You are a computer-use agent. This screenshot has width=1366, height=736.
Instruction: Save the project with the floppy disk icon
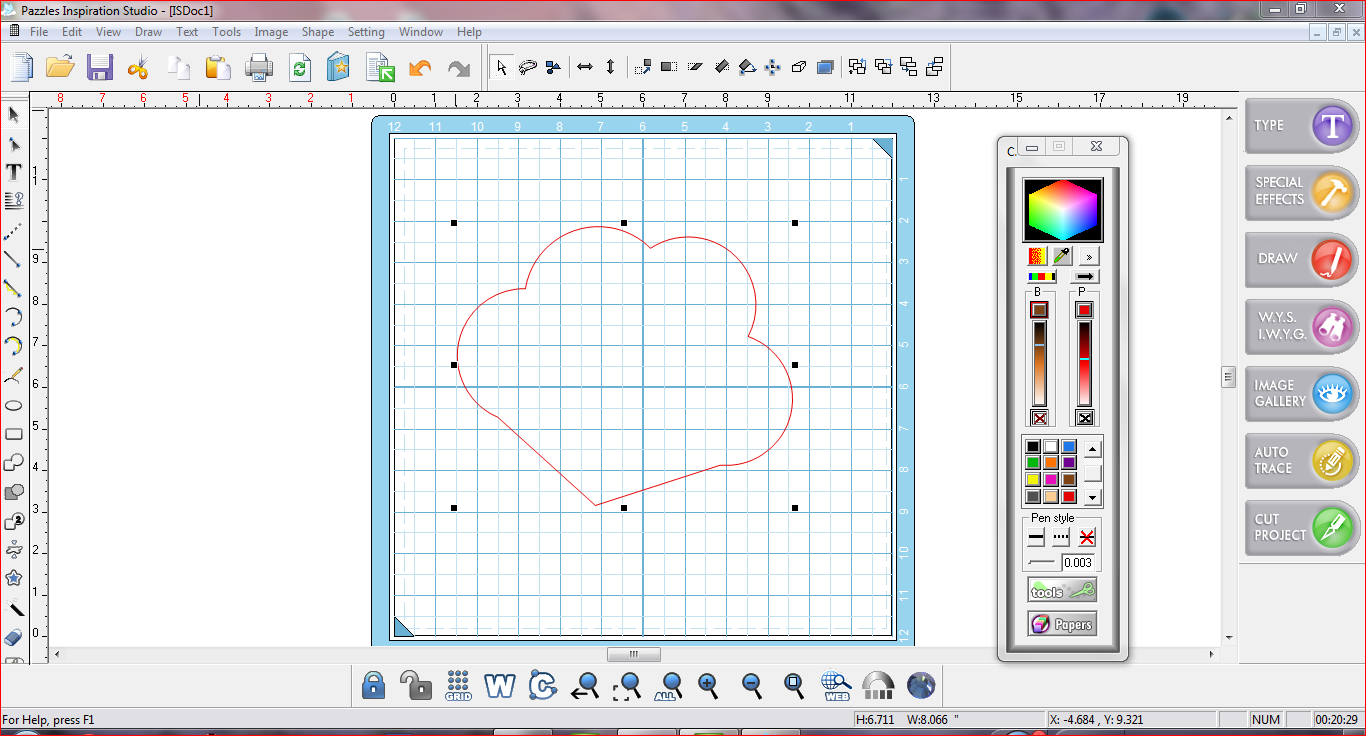100,67
